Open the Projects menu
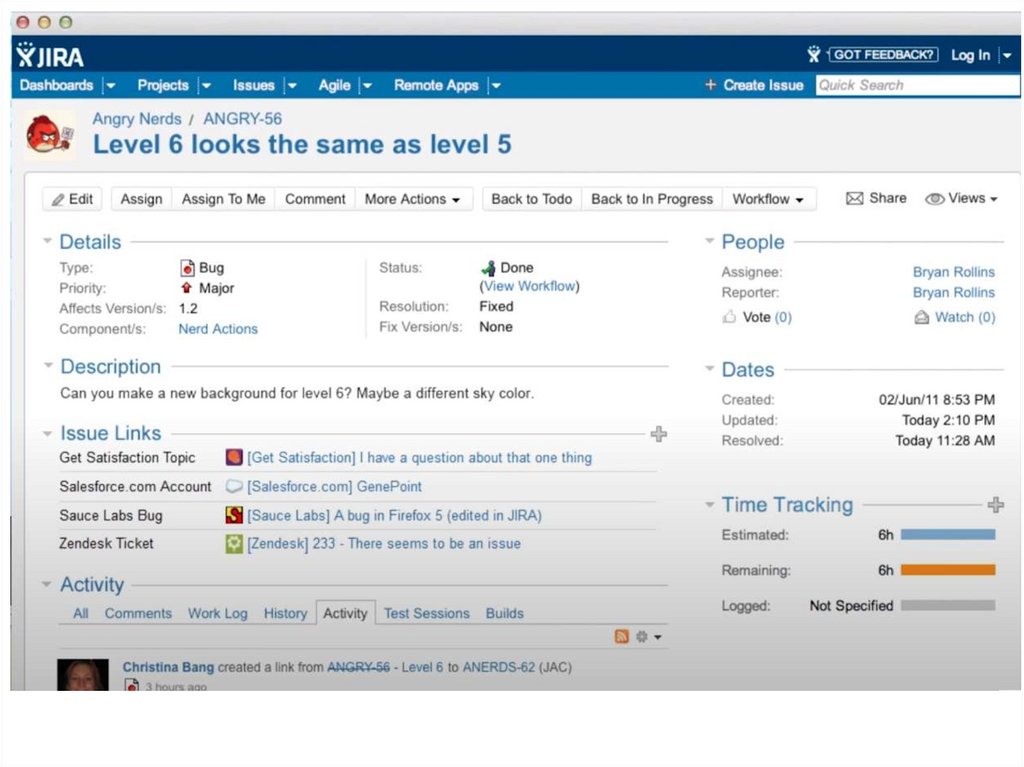The height and width of the screenshot is (767, 1024). pyautogui.click(x=163, y=86)
